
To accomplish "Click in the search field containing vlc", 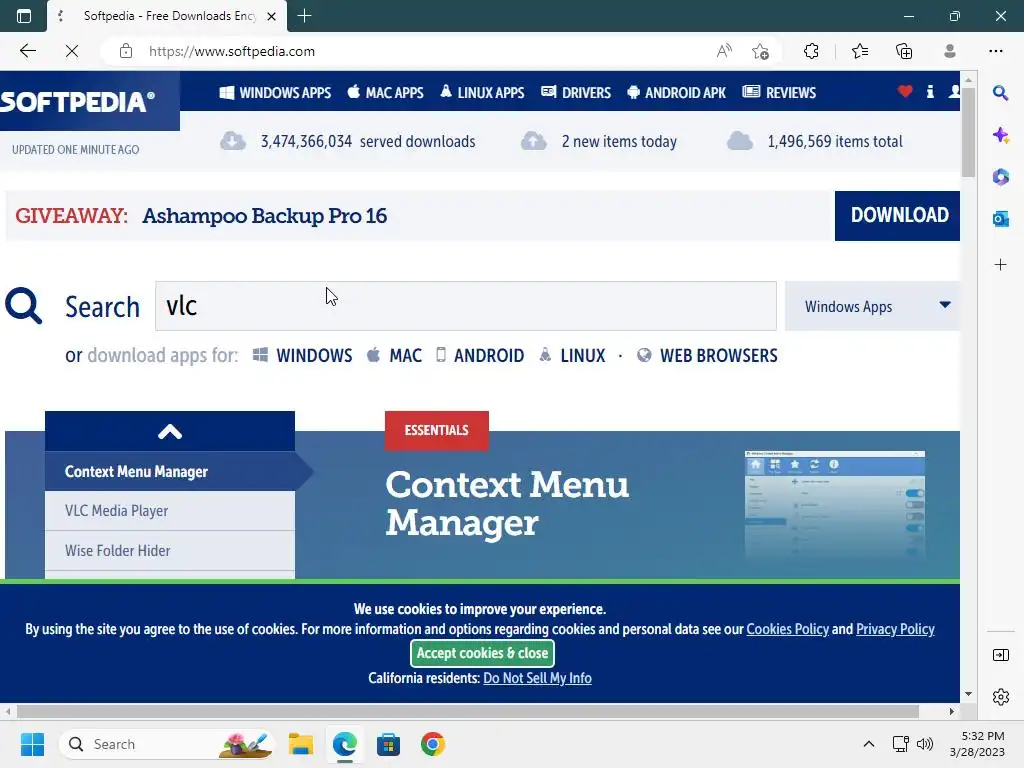I will click(x=466, y=306).
